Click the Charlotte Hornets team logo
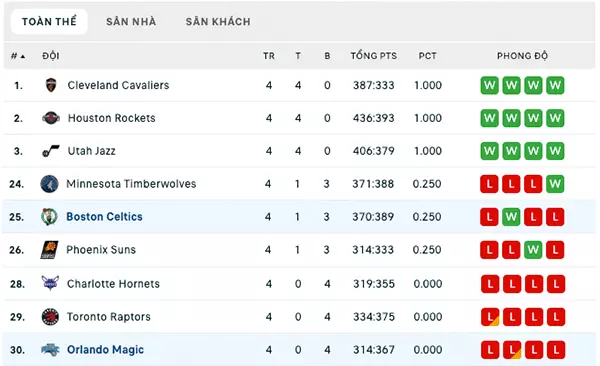The width and height of the screenshot is (600, 366). (x=50, y=283)
